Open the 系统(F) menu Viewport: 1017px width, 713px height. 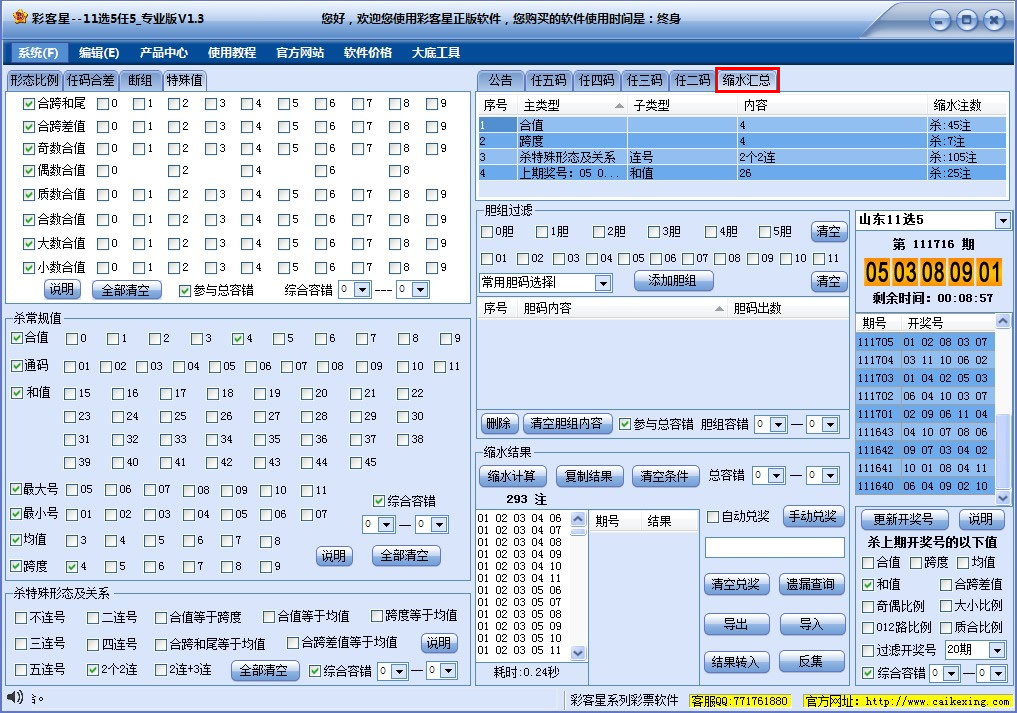[36, 52]
